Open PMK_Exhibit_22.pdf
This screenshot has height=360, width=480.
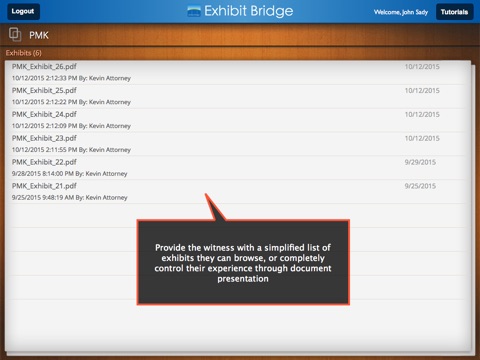44,162
